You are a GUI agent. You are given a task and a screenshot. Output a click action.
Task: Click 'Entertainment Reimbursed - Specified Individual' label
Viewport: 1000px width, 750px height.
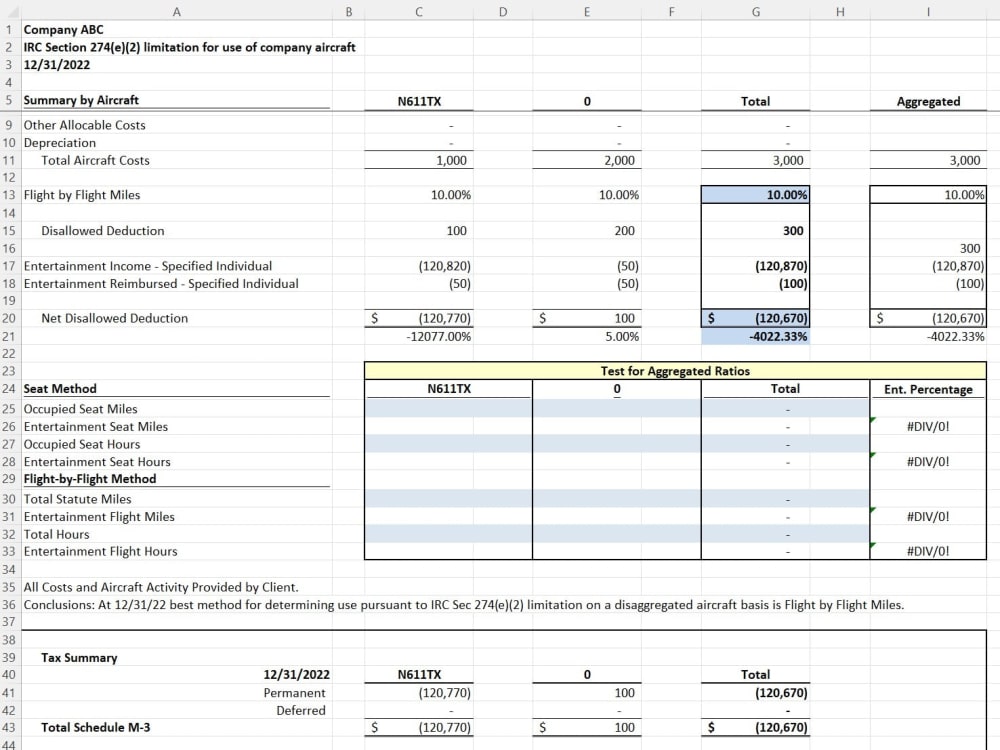click(x=161, y=284)
